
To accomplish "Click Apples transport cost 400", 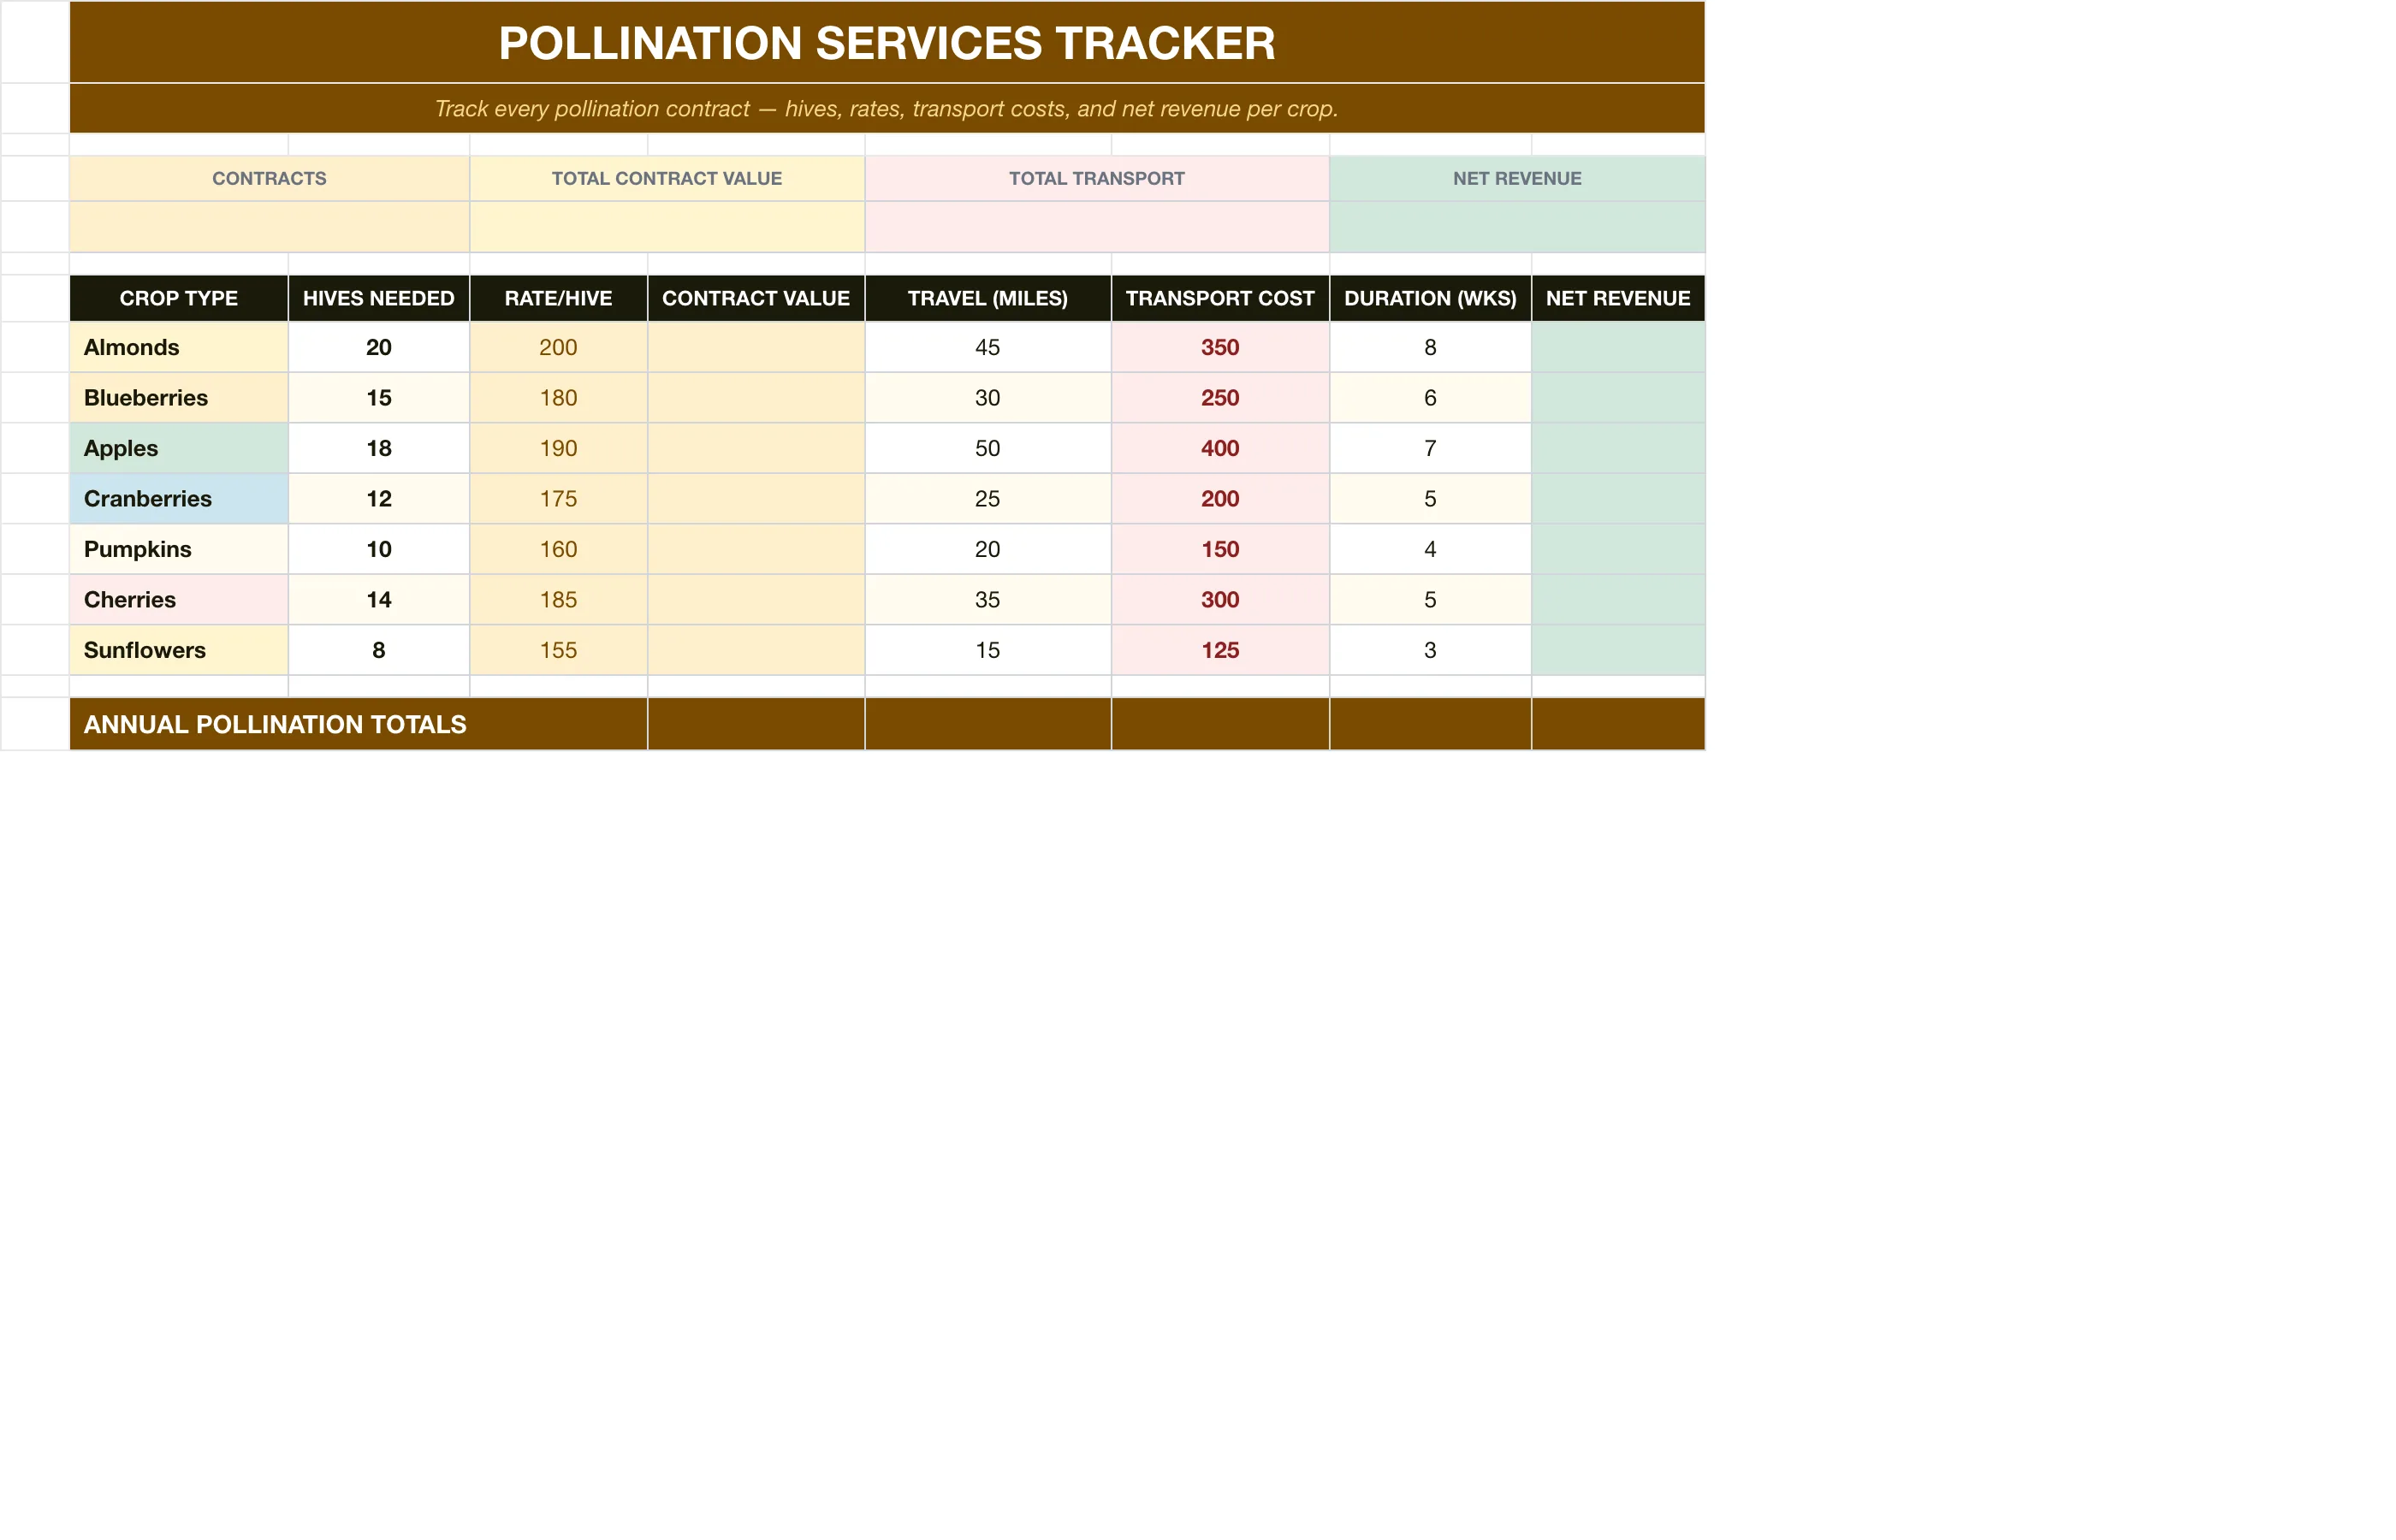I will (1220, 448).
